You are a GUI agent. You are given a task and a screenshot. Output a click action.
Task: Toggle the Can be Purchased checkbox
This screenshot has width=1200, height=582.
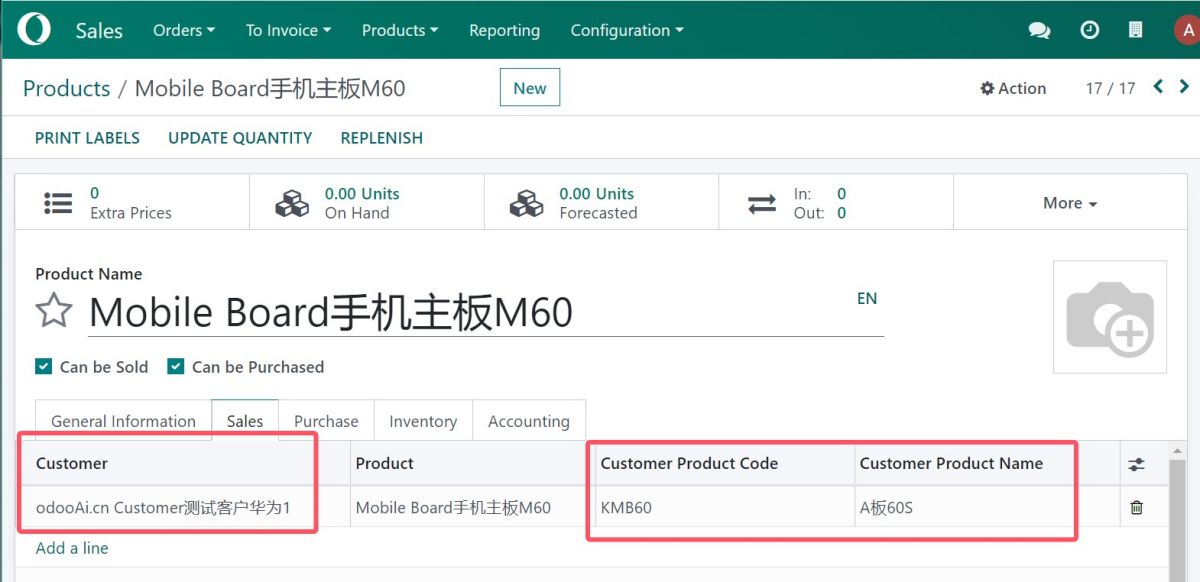click(x=175, y=366)
